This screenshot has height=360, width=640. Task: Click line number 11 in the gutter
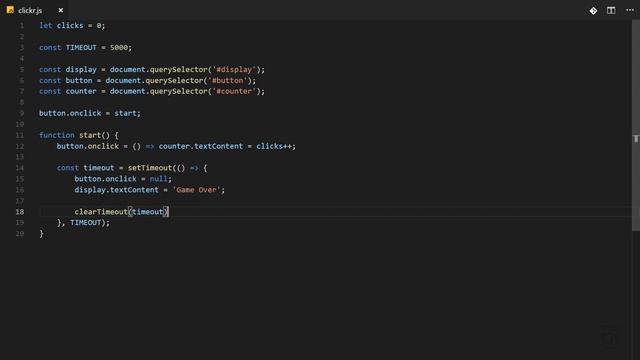click(x=20, y=135)
